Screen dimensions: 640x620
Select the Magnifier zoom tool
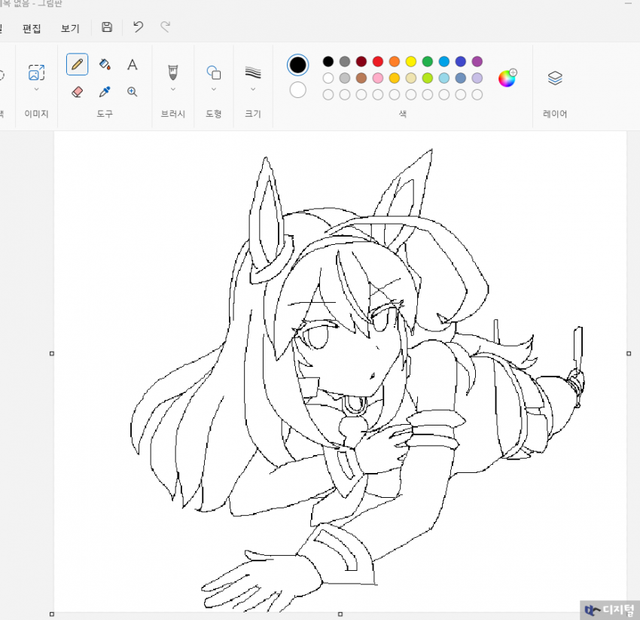[x=132, y=91]
